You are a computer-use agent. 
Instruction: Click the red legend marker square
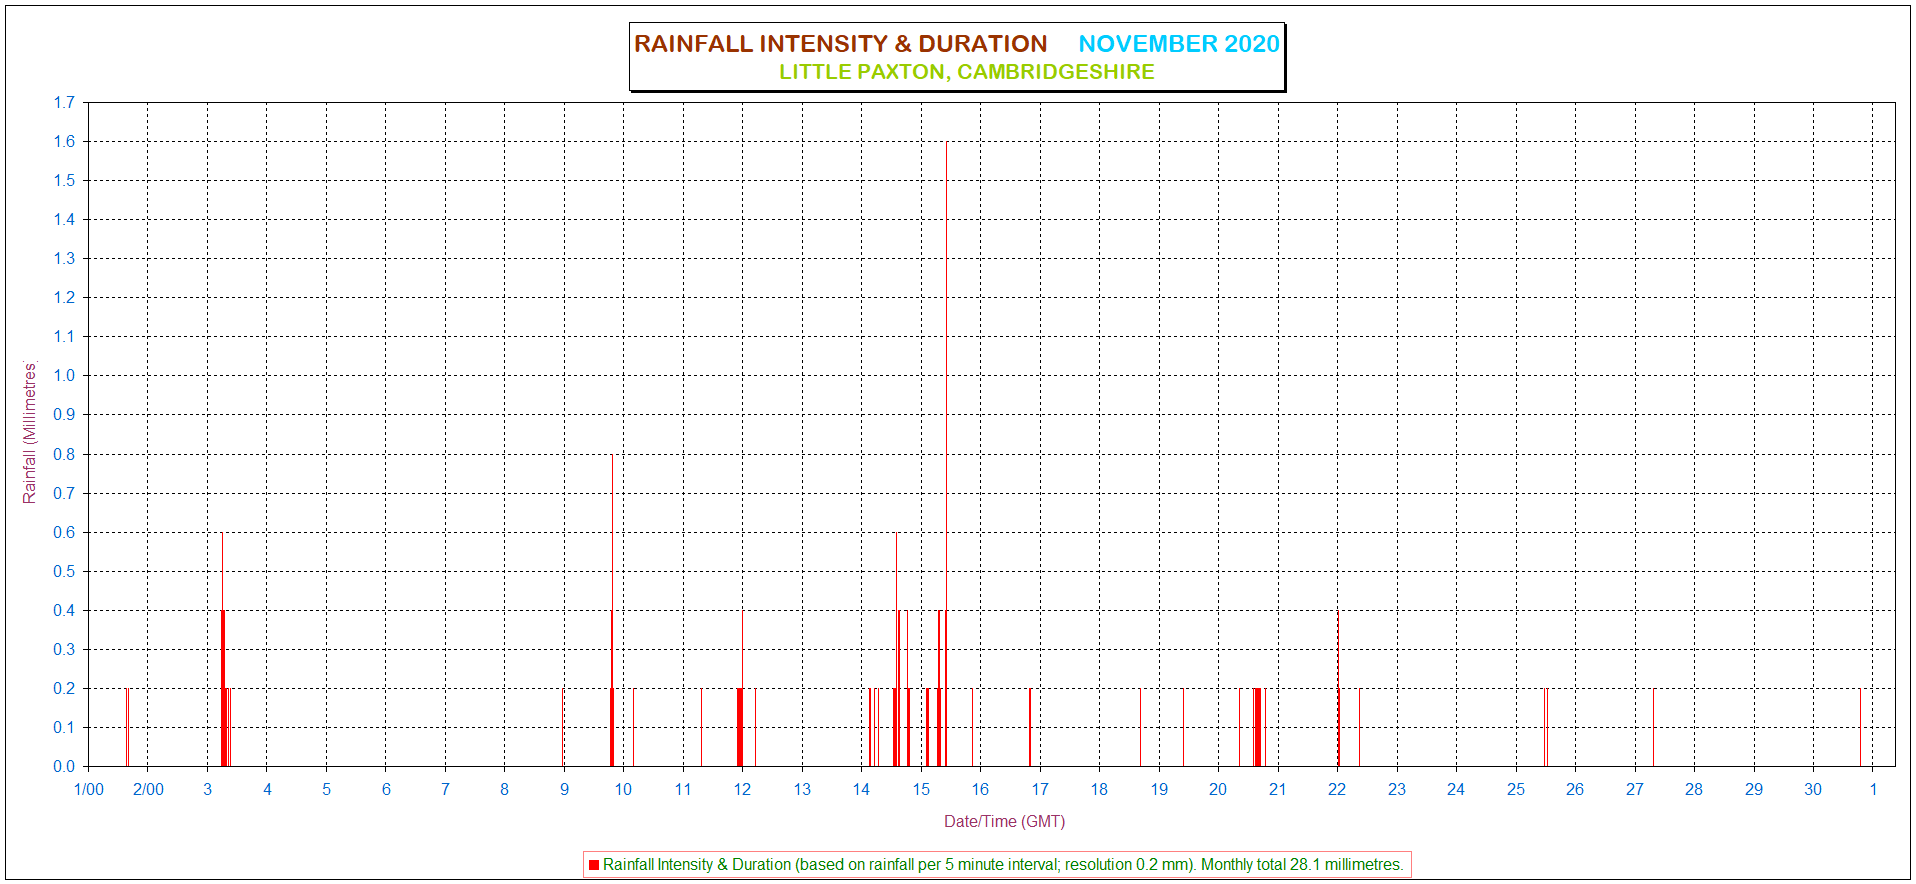[x=594, y=865]
